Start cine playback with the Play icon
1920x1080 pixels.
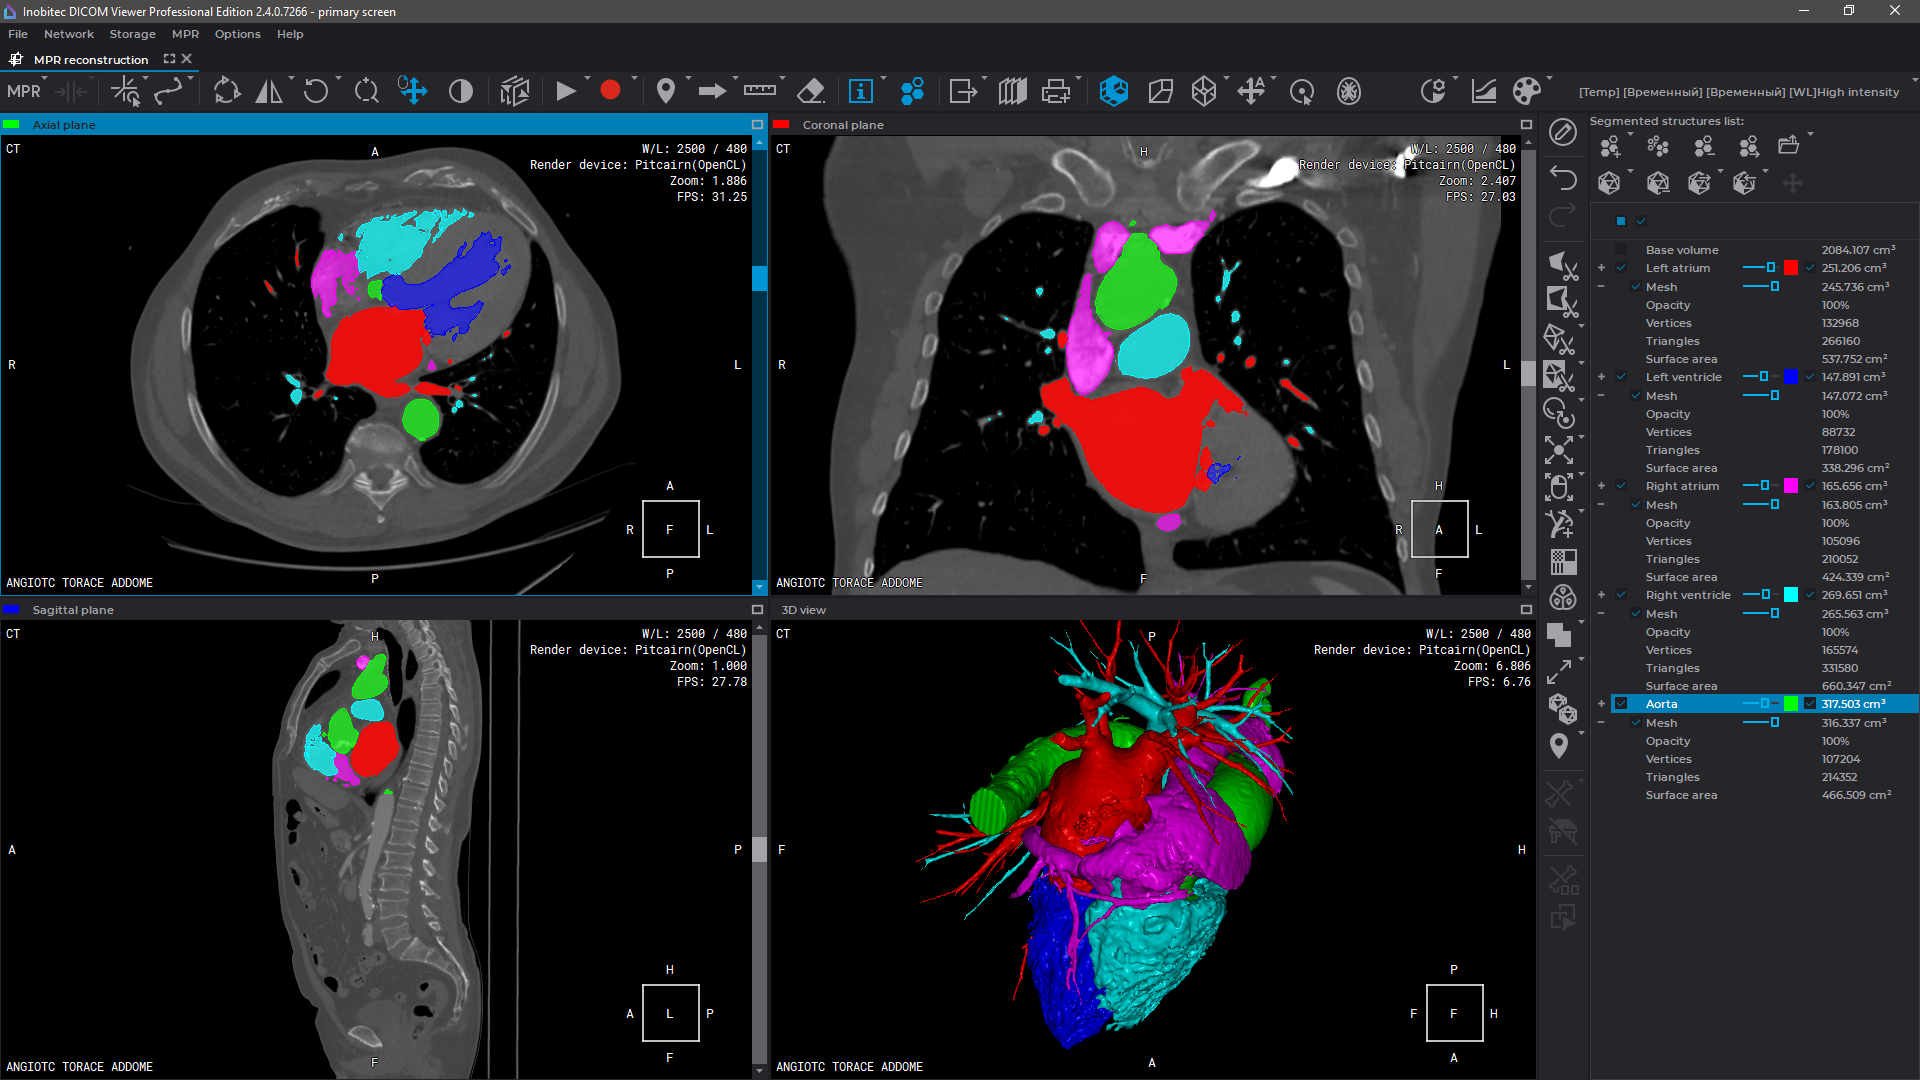click(x=565, y=91)
